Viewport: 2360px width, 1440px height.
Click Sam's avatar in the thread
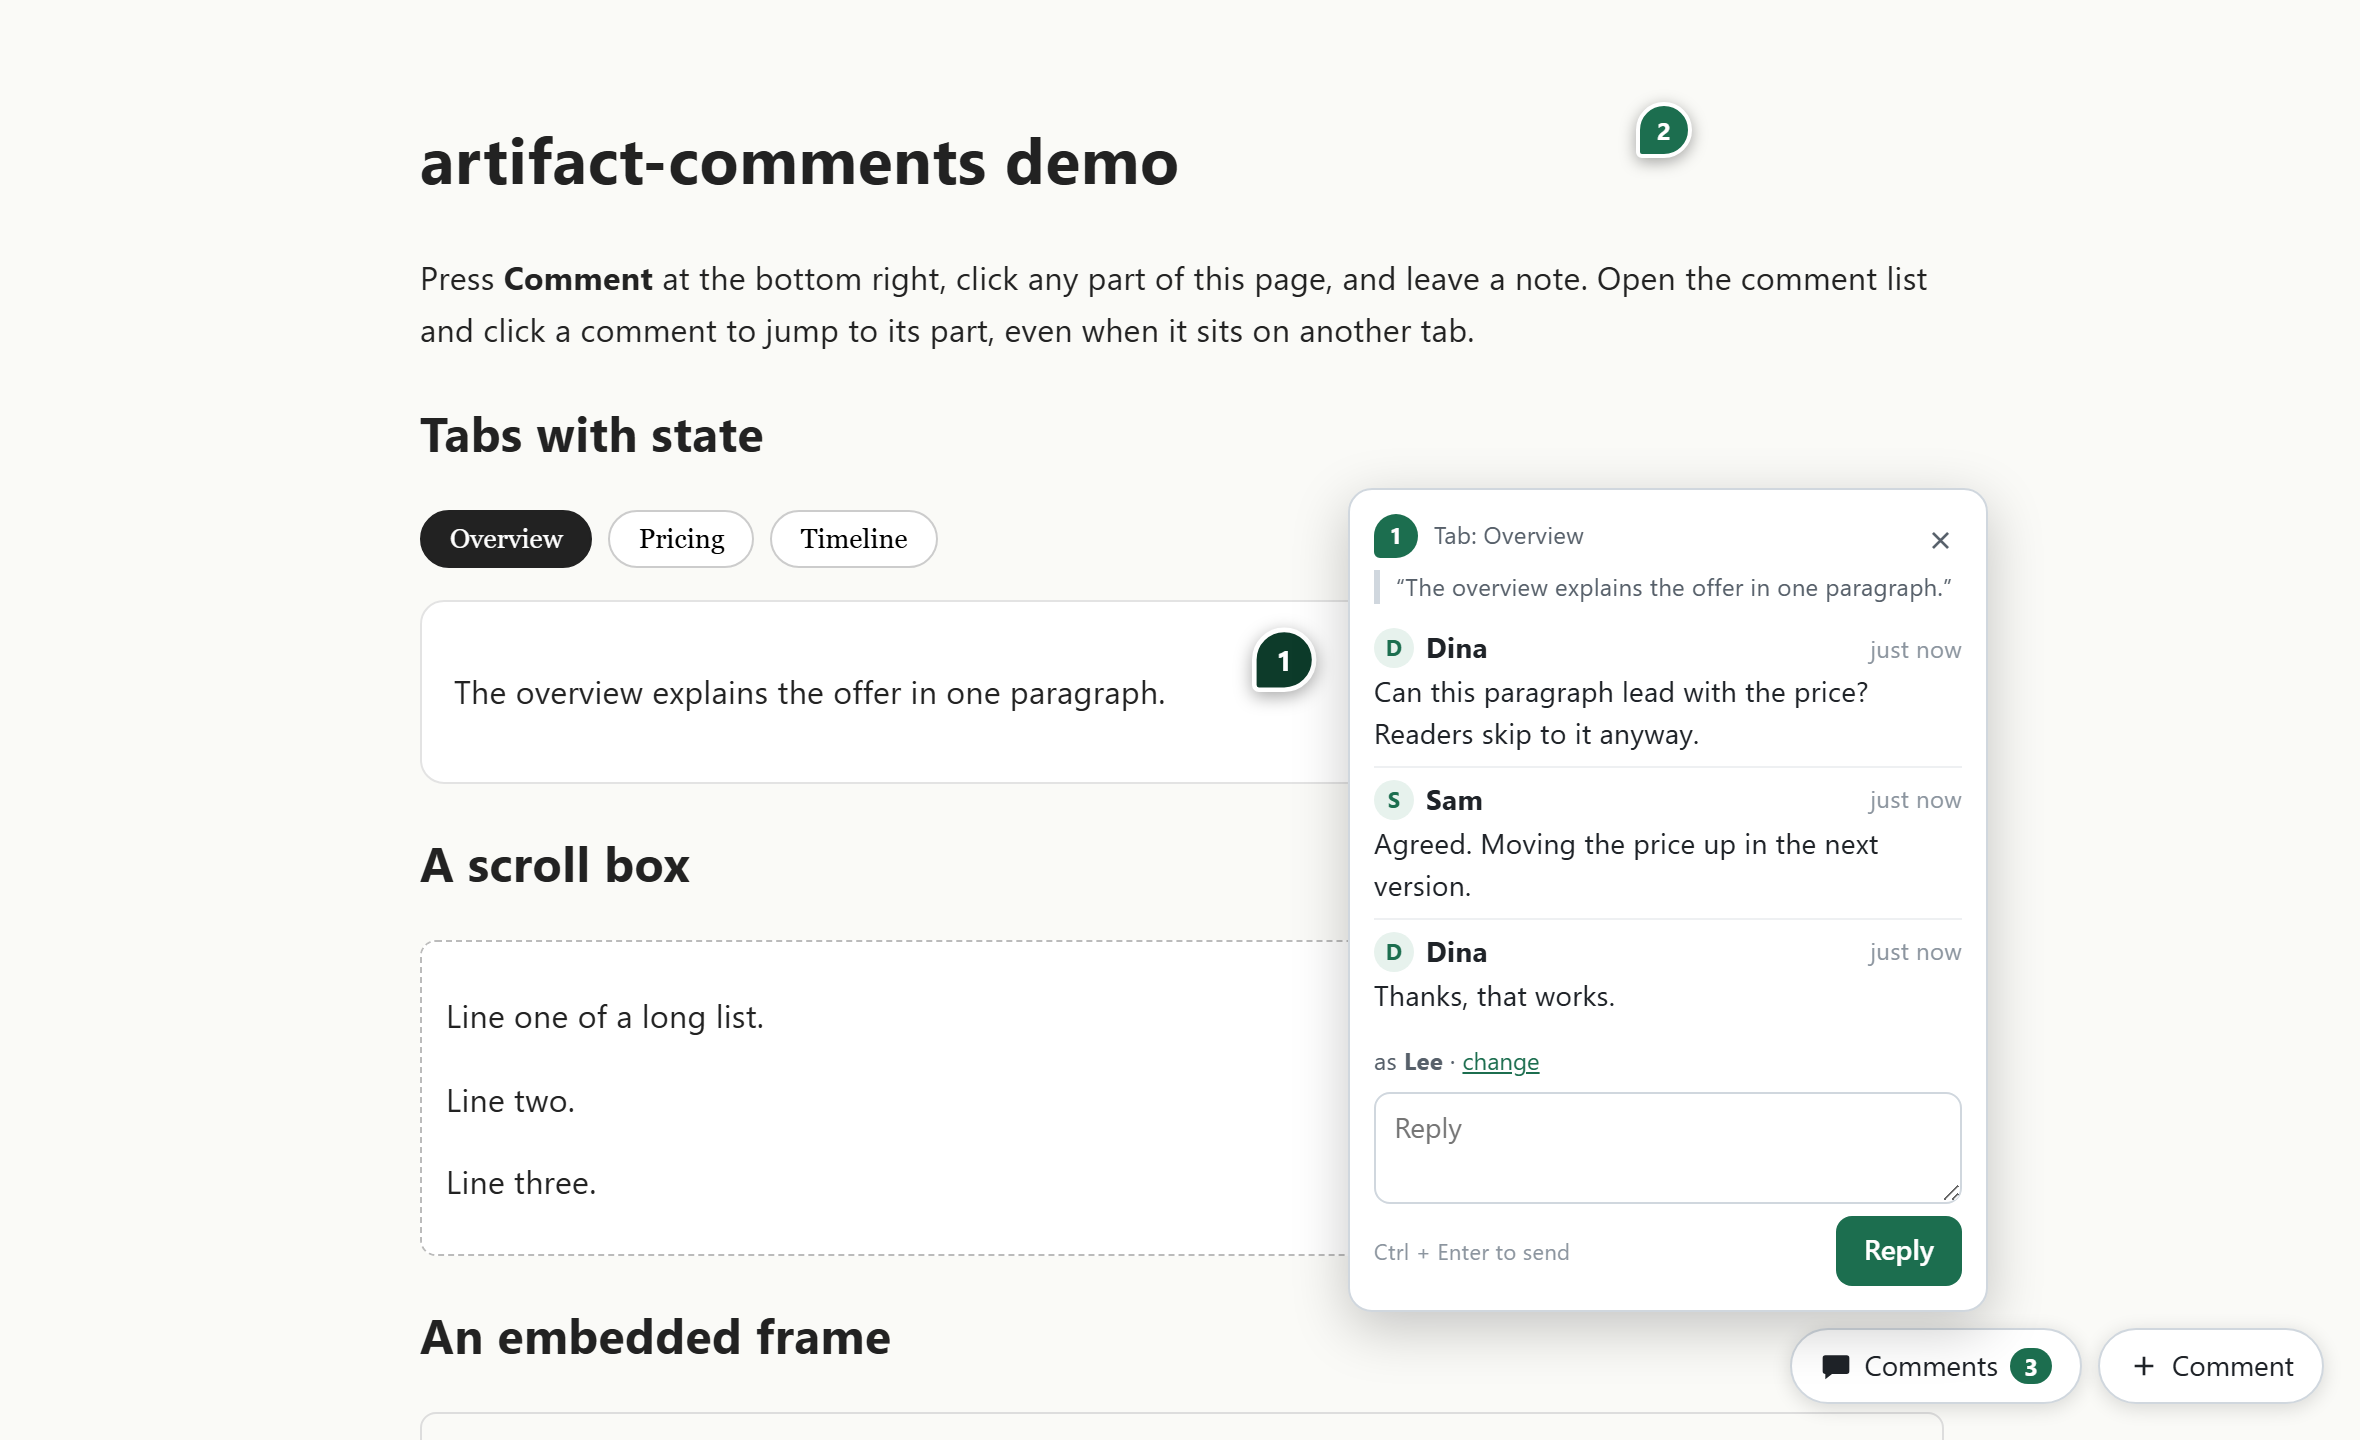pos(1393,800)
